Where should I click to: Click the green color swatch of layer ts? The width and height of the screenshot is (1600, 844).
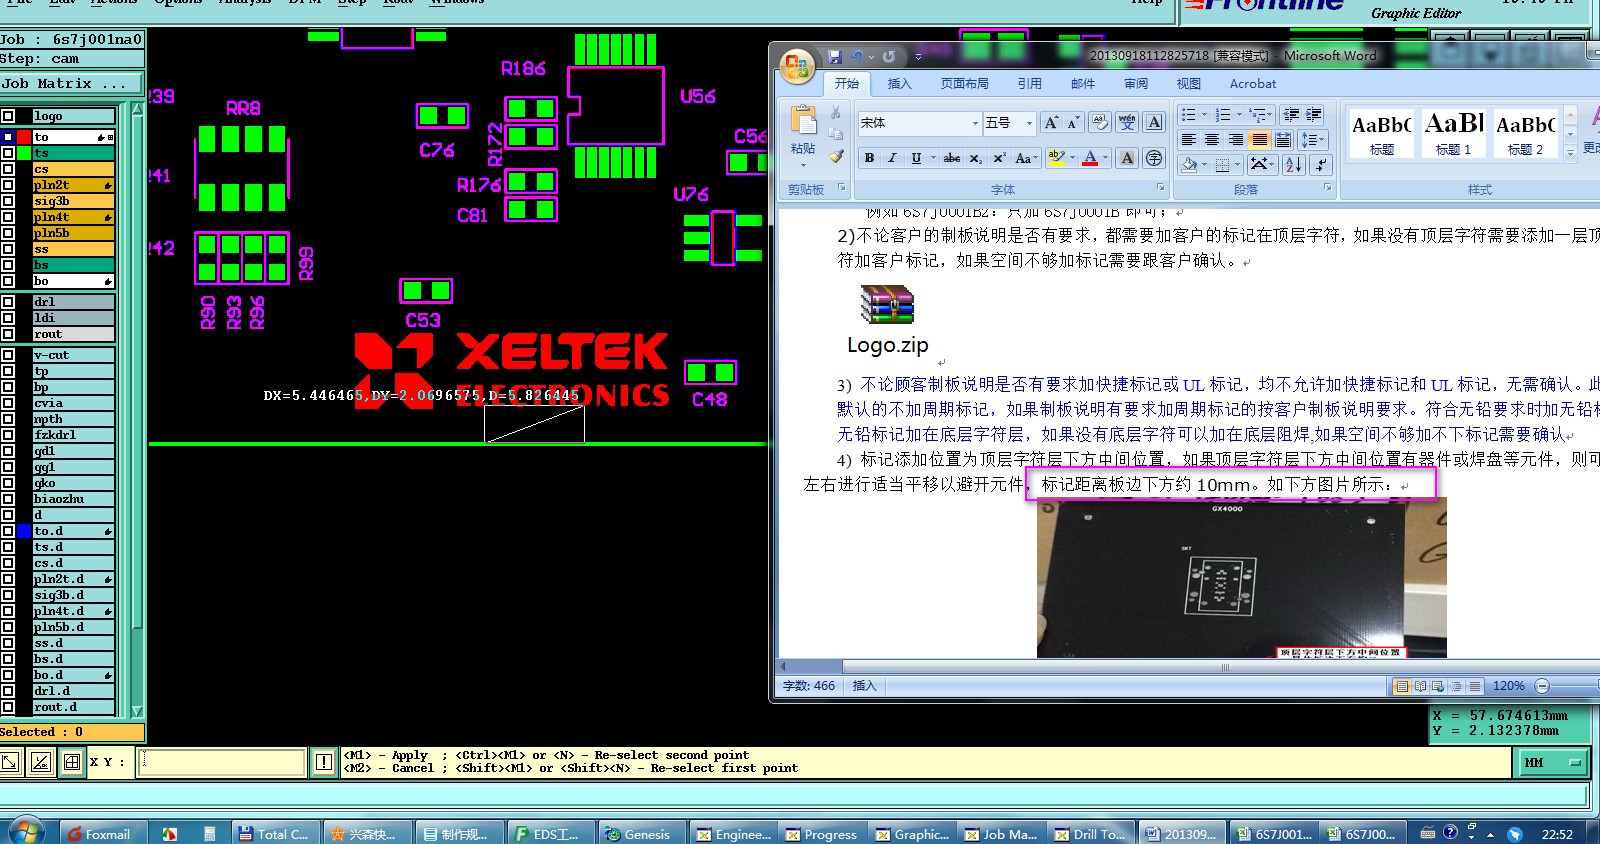[24, 153]
